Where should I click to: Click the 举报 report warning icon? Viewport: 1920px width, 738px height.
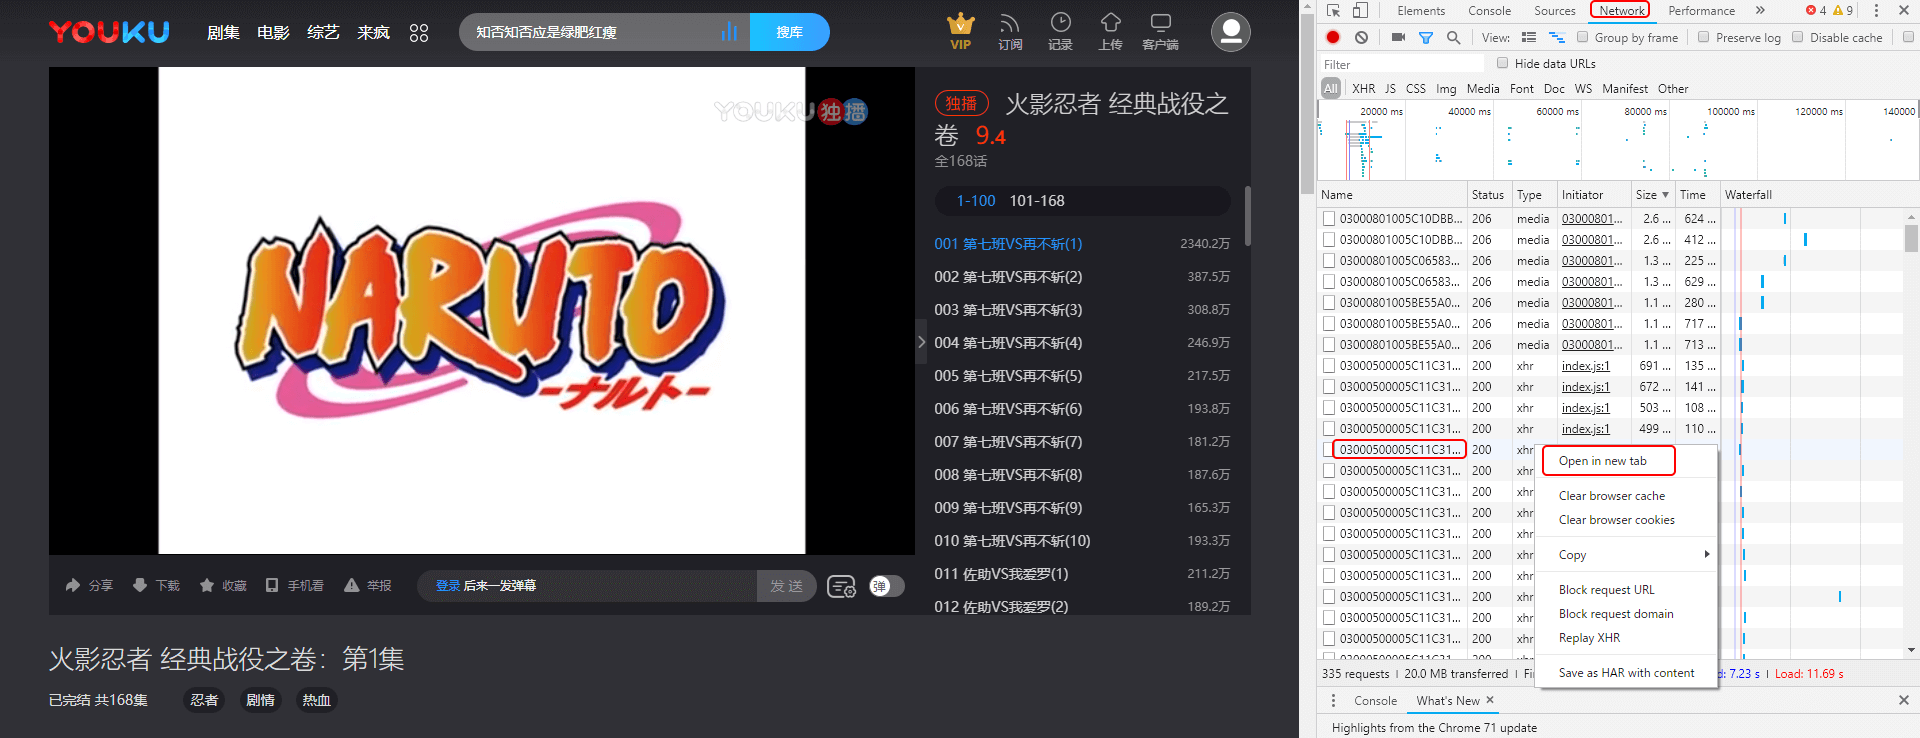pyautogui.click(x=351, y=585)
